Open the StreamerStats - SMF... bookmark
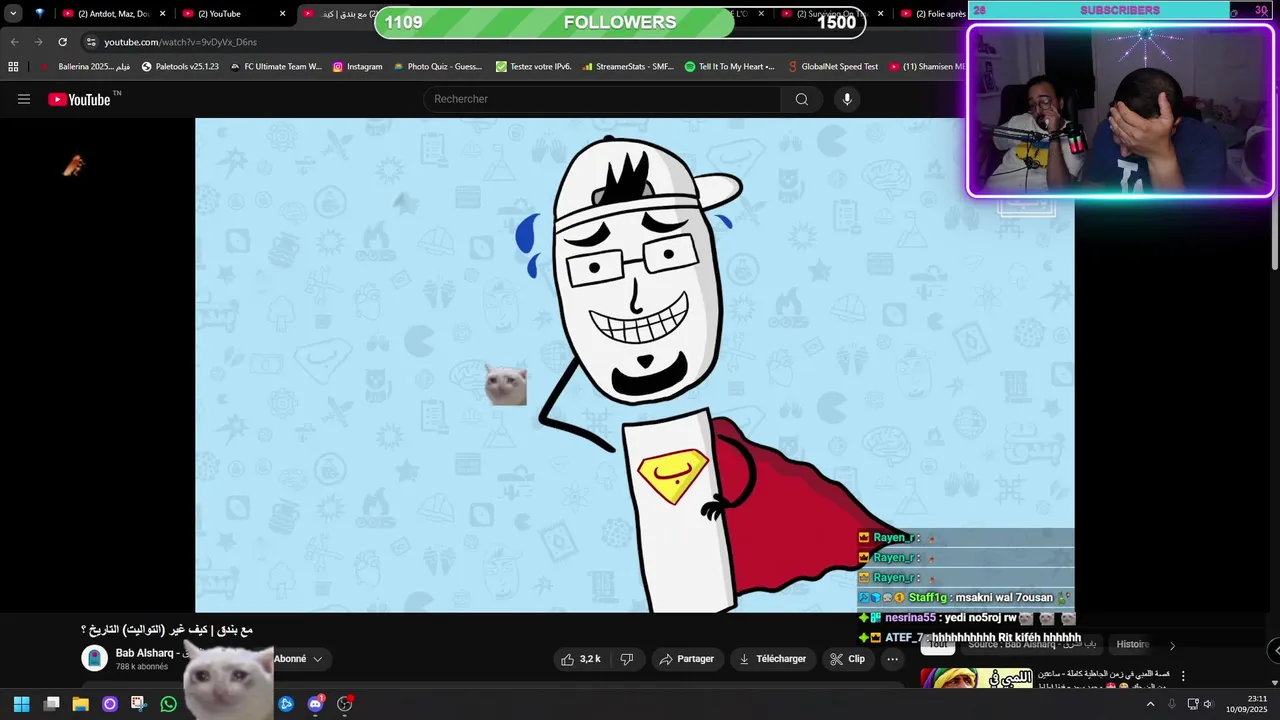This screenshot has width=1280, height=720. click(627, 66)
